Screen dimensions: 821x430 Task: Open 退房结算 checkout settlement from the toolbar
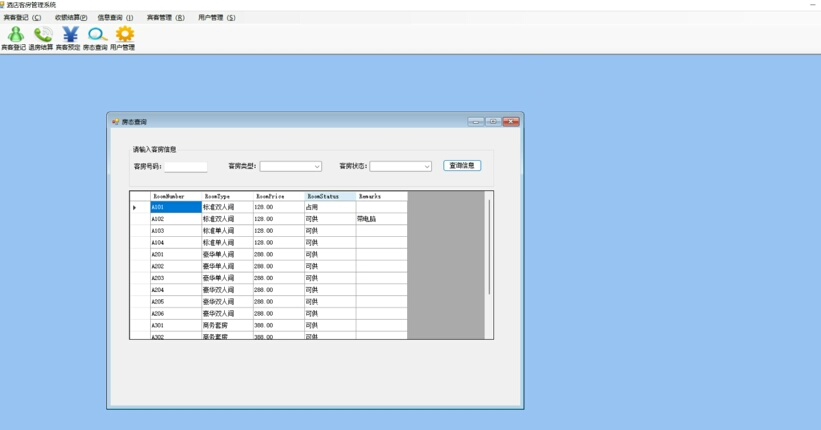tap(41, 38)
